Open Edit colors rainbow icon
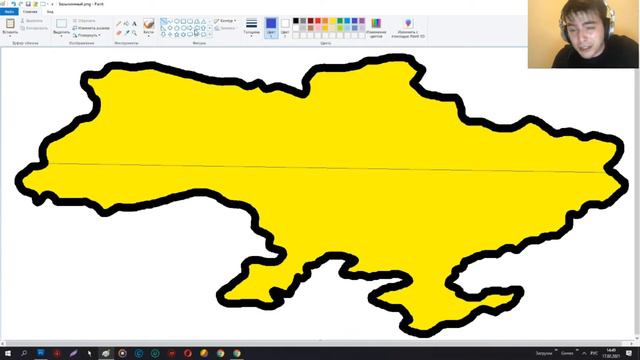 (376, 23)
